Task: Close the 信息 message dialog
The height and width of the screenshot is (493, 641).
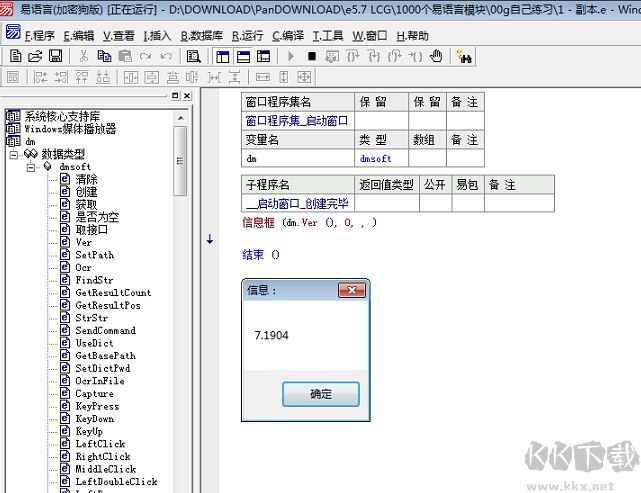Action: (352, 290)
